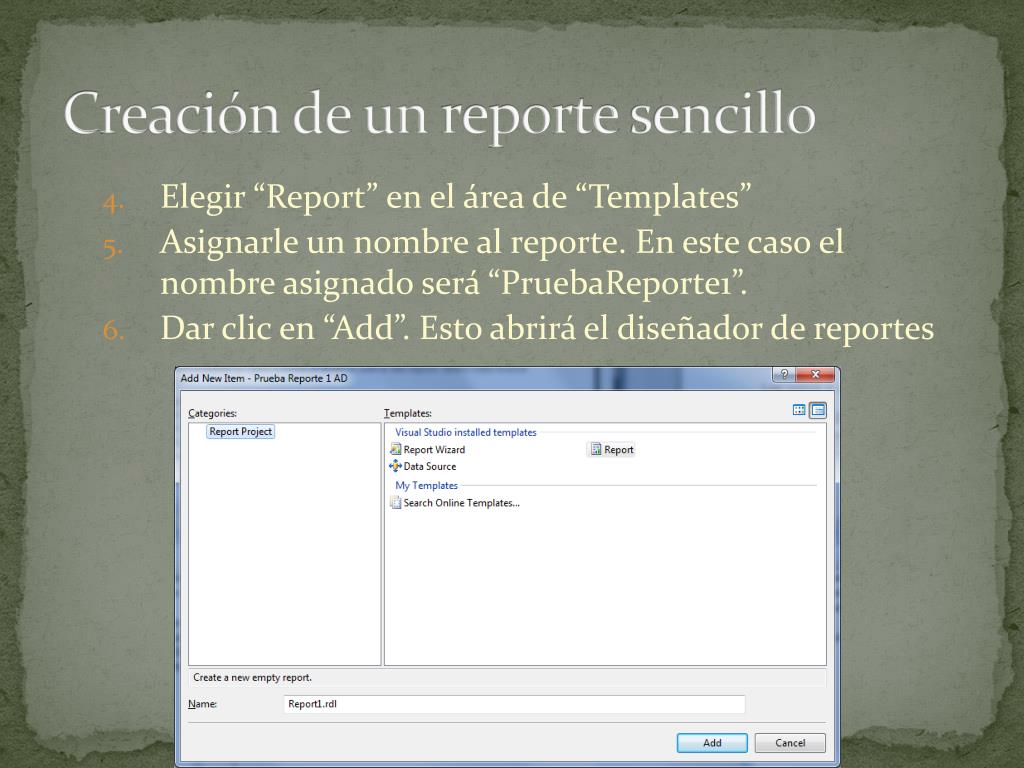Image resolution: width=1024 pixels, height=768 pixels.
Task: Switch templates to small icons view
Action: coord(818,410)
